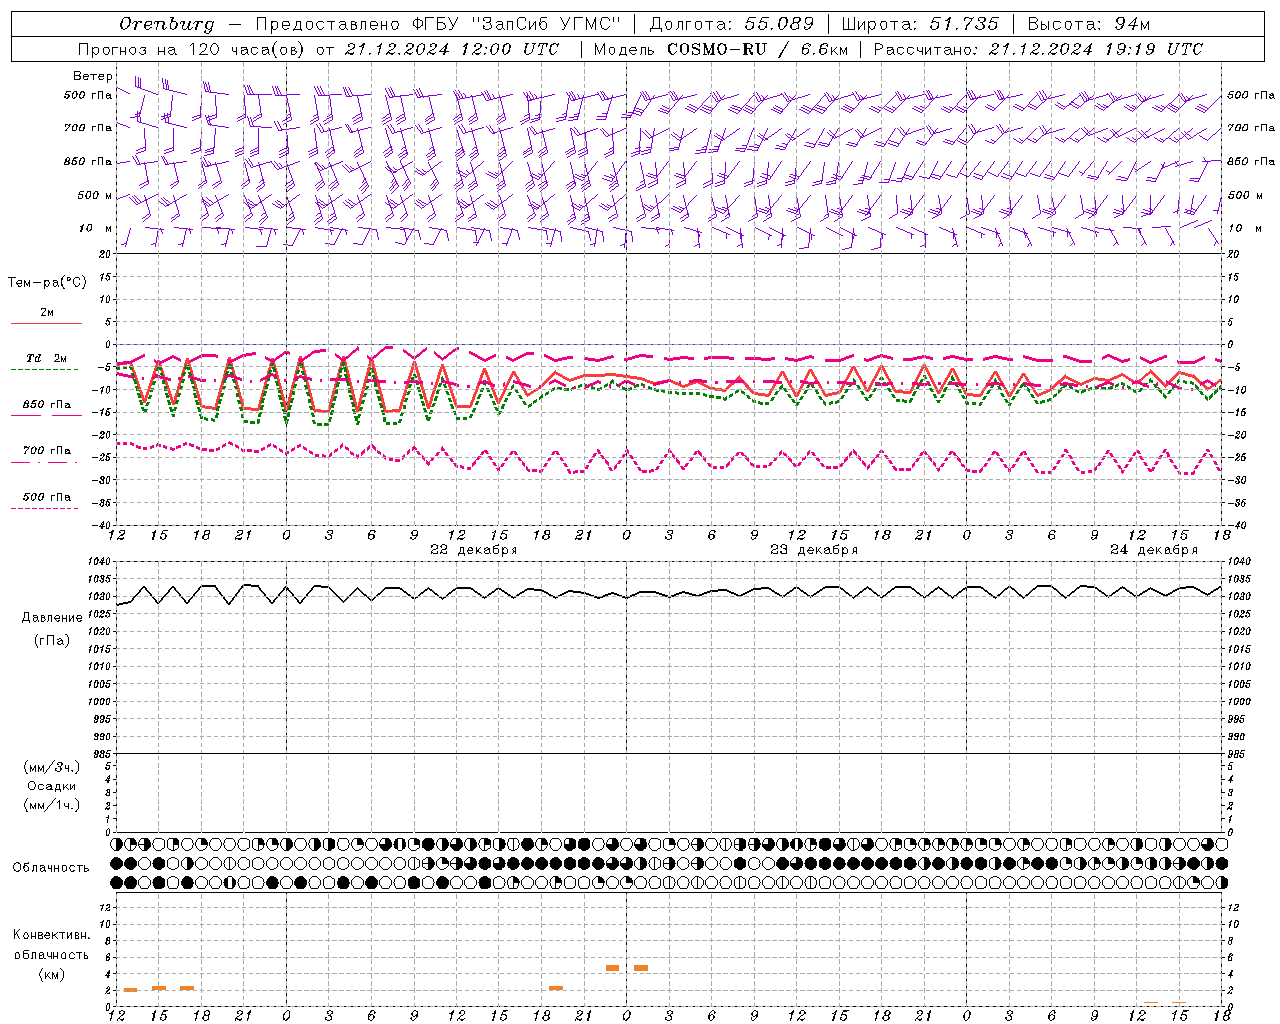Click the "Облачность" cloudiness panel label
1280x1024 pixels.
[x=51, y=867]
